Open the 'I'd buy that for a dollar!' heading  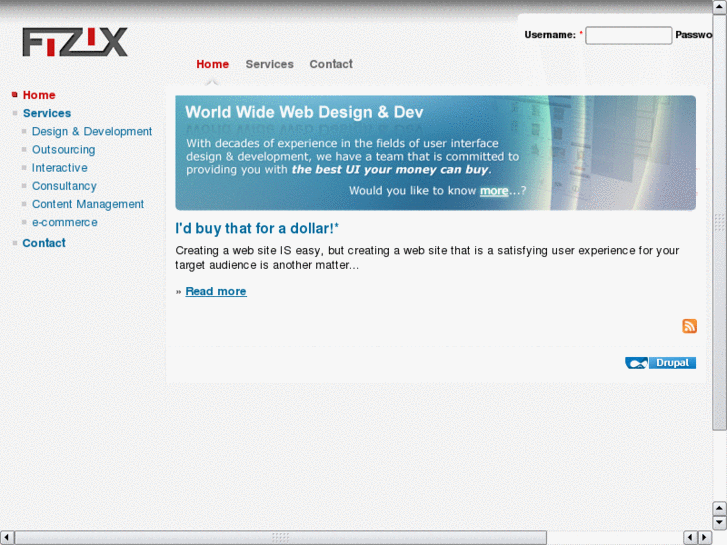(257, 229)
